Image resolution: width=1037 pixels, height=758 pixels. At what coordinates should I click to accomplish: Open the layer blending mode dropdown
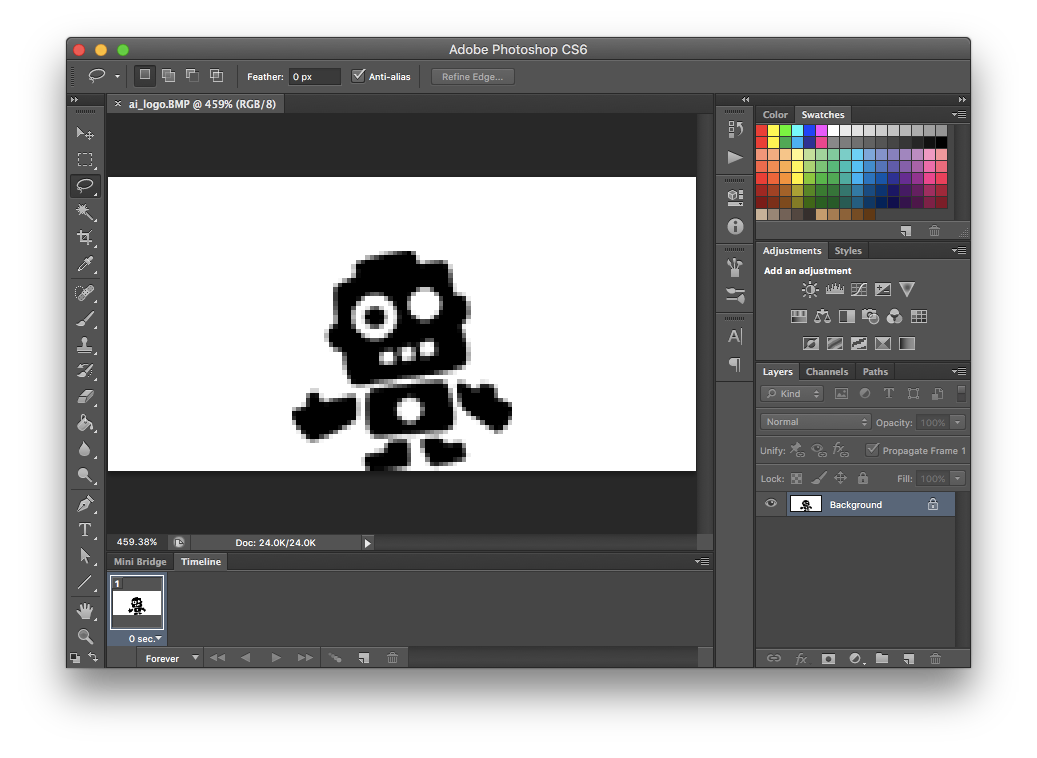814,422
